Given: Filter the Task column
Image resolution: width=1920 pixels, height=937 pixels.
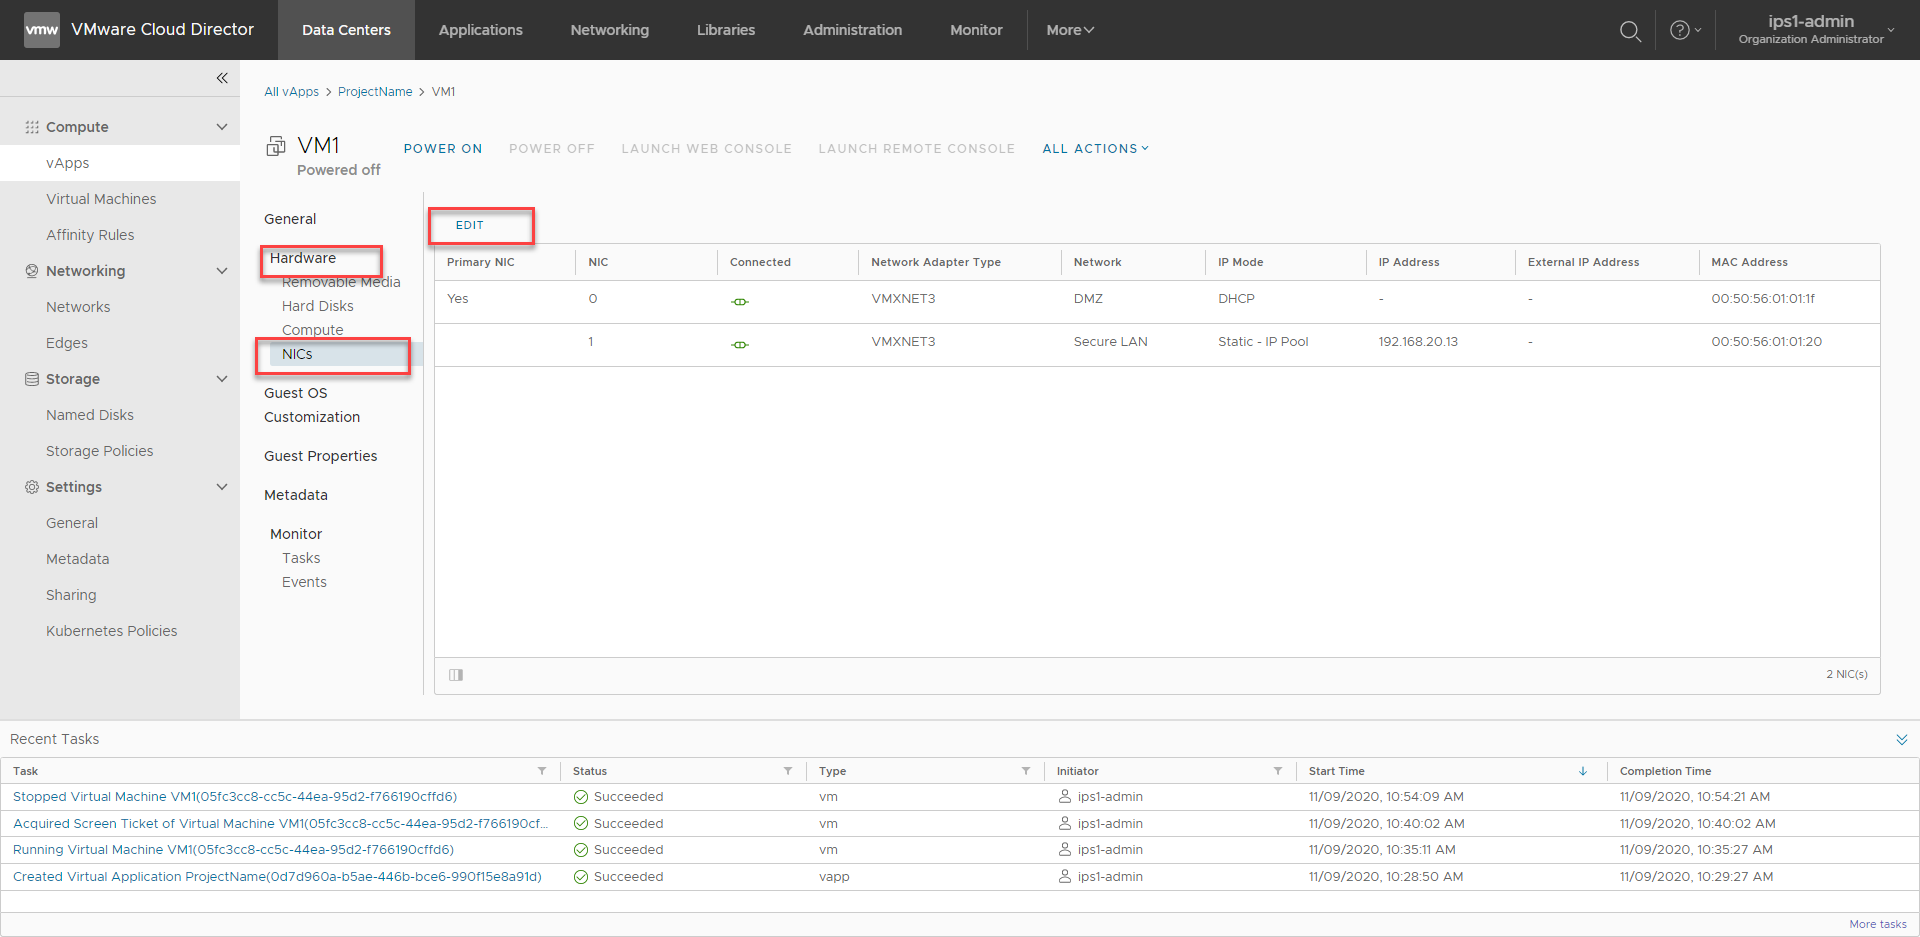Looking at the screenshot, I should (542, 771).
